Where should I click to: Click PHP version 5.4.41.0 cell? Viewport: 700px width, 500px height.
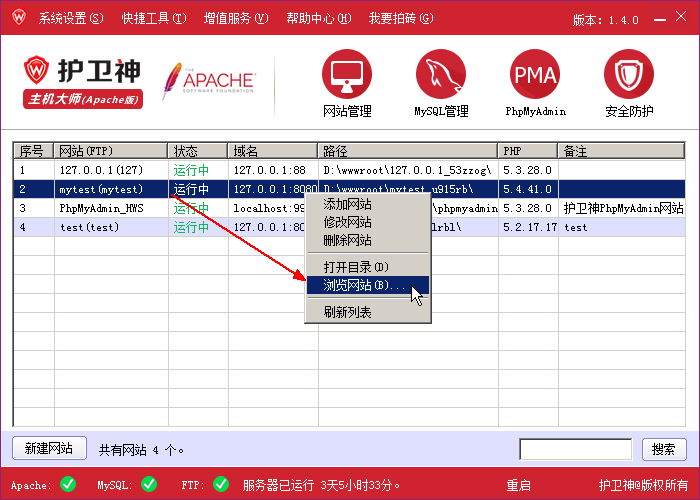[527, 189]
